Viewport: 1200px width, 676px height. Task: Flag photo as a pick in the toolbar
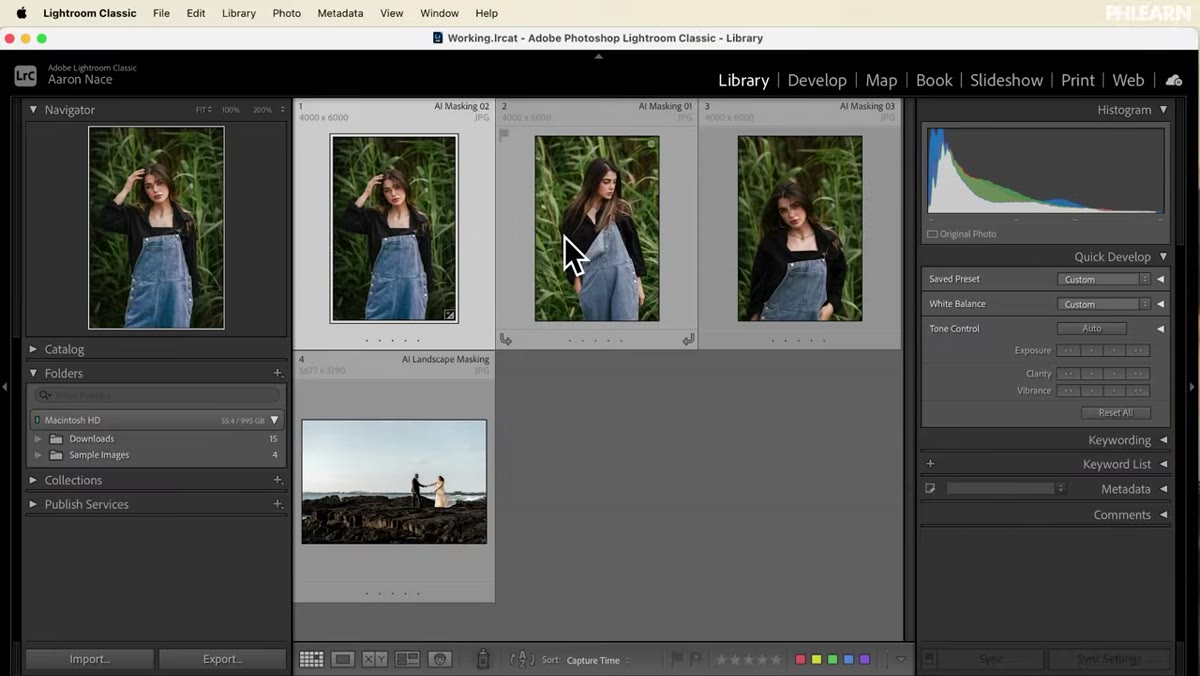tap(677, 659)
